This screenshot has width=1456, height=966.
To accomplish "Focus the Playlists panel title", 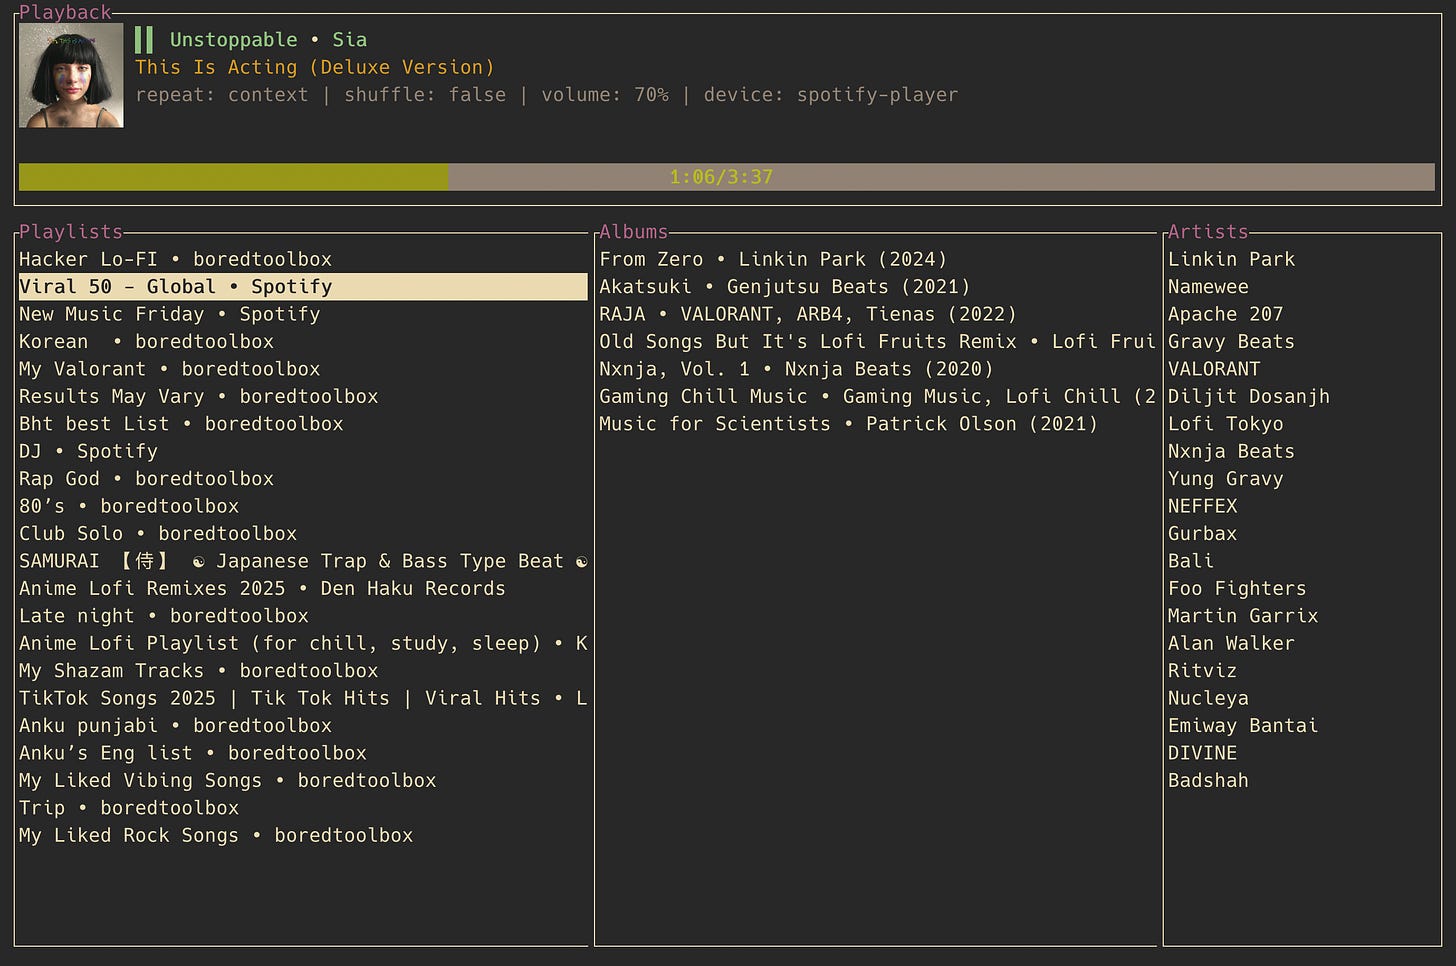I will pyautogui.click(x=71, y=232).
